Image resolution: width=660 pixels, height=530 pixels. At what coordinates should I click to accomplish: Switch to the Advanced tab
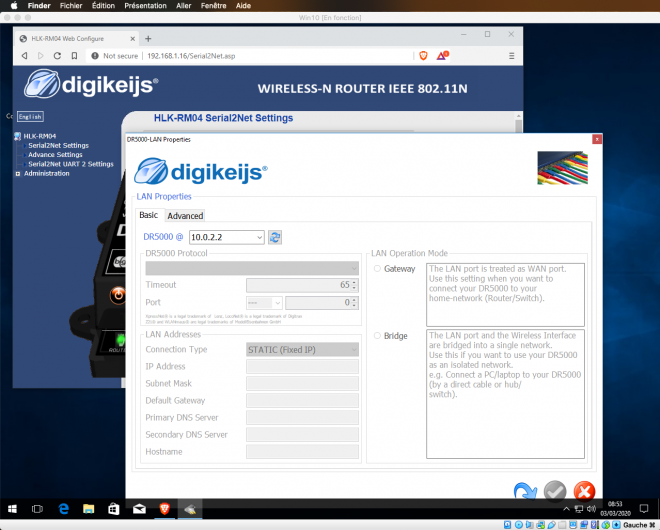pyautogui.click(x=185, y=216)
